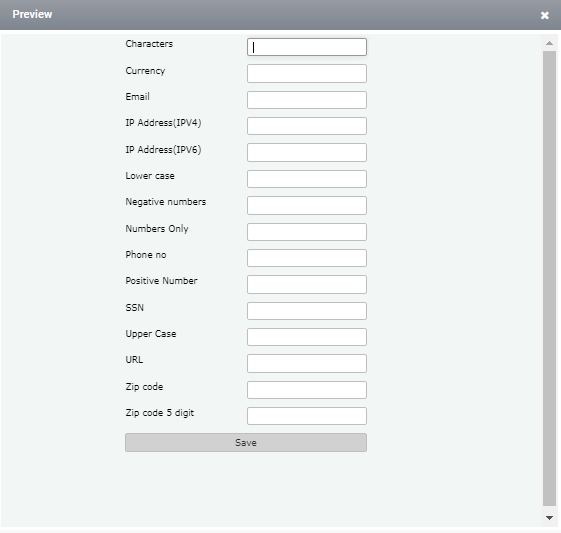Focus the URL input field
The height and width of the screenshot is (533, 561).
(x=307, y=363)
